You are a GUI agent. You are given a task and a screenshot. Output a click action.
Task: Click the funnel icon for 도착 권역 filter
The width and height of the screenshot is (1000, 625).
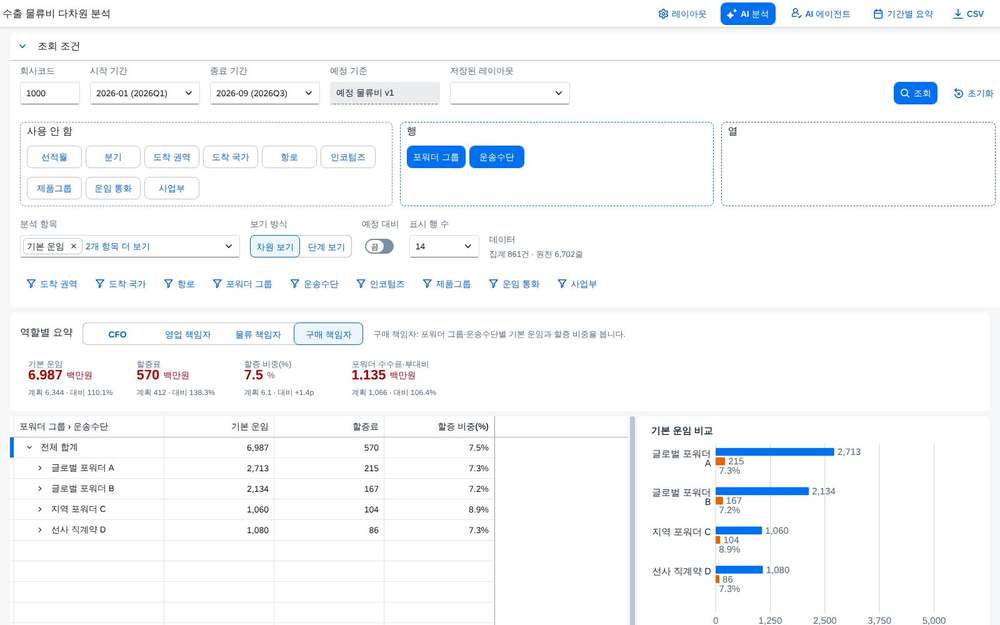[x=31, y=284]
